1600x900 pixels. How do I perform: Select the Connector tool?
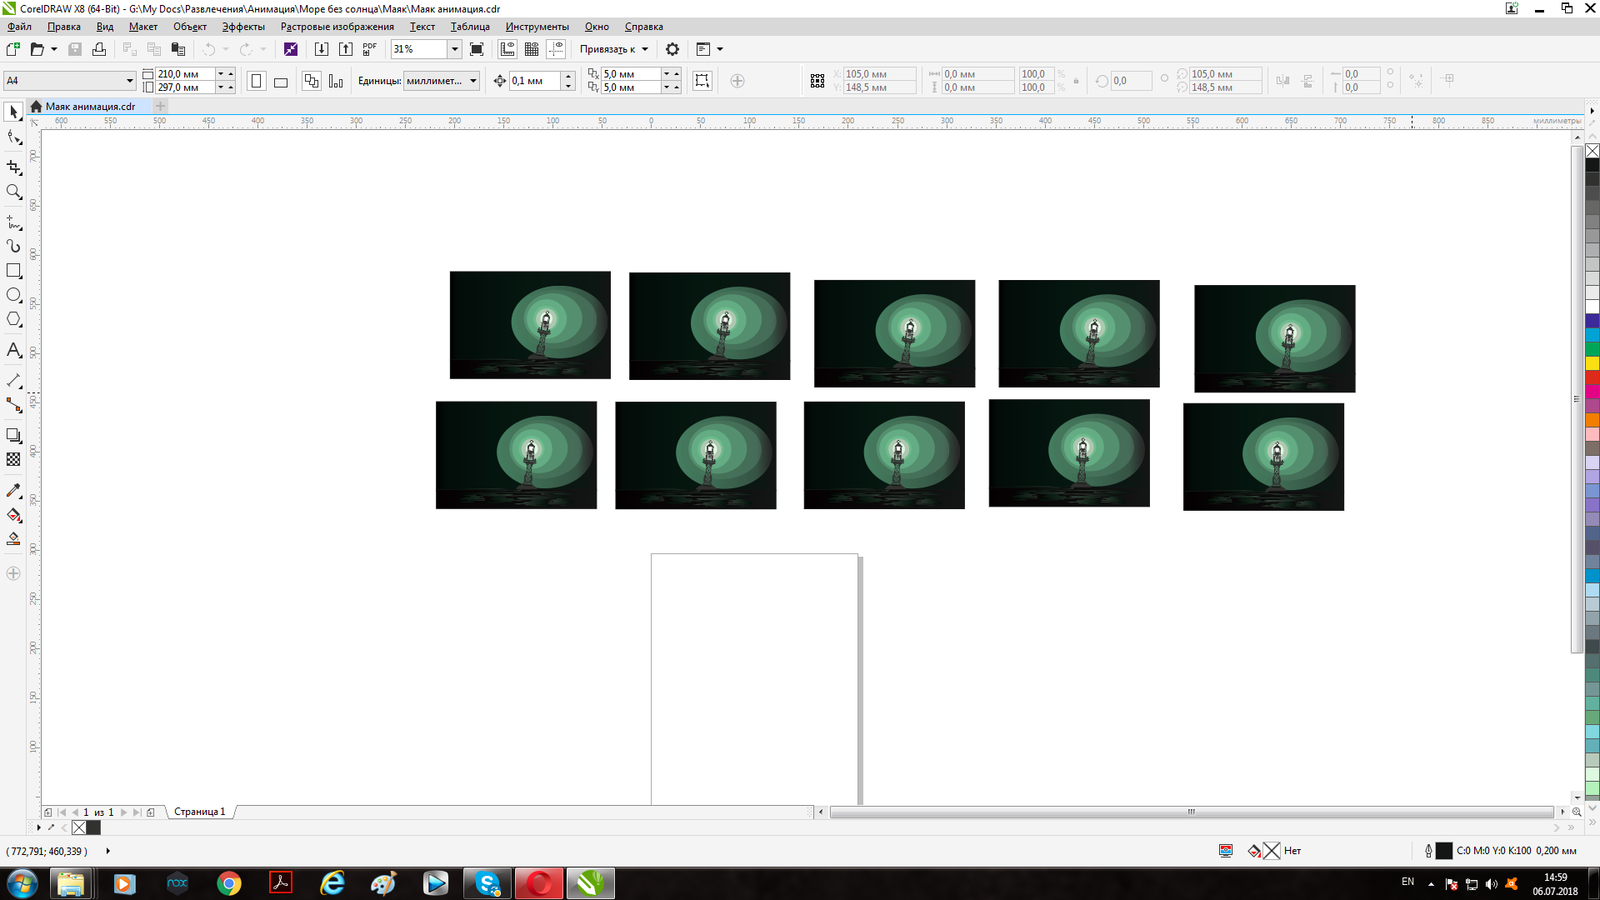point(14,405)
